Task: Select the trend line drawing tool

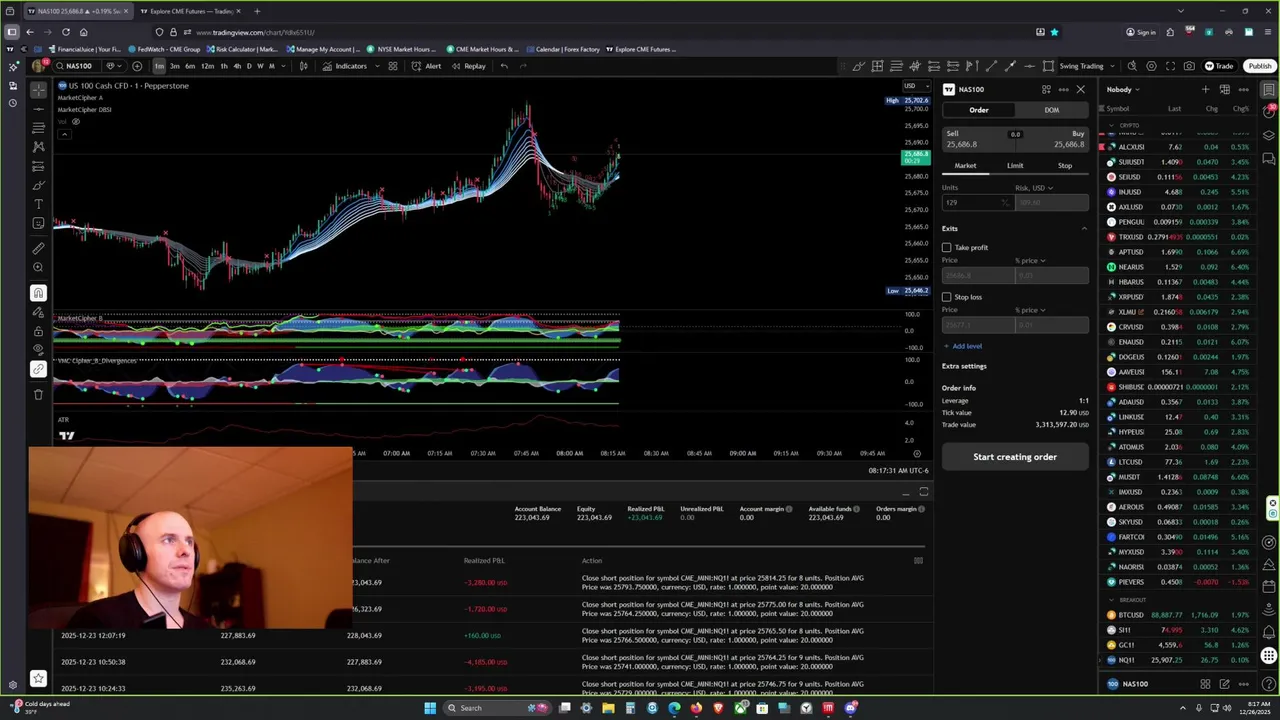Action: click(x=38, y=108)
